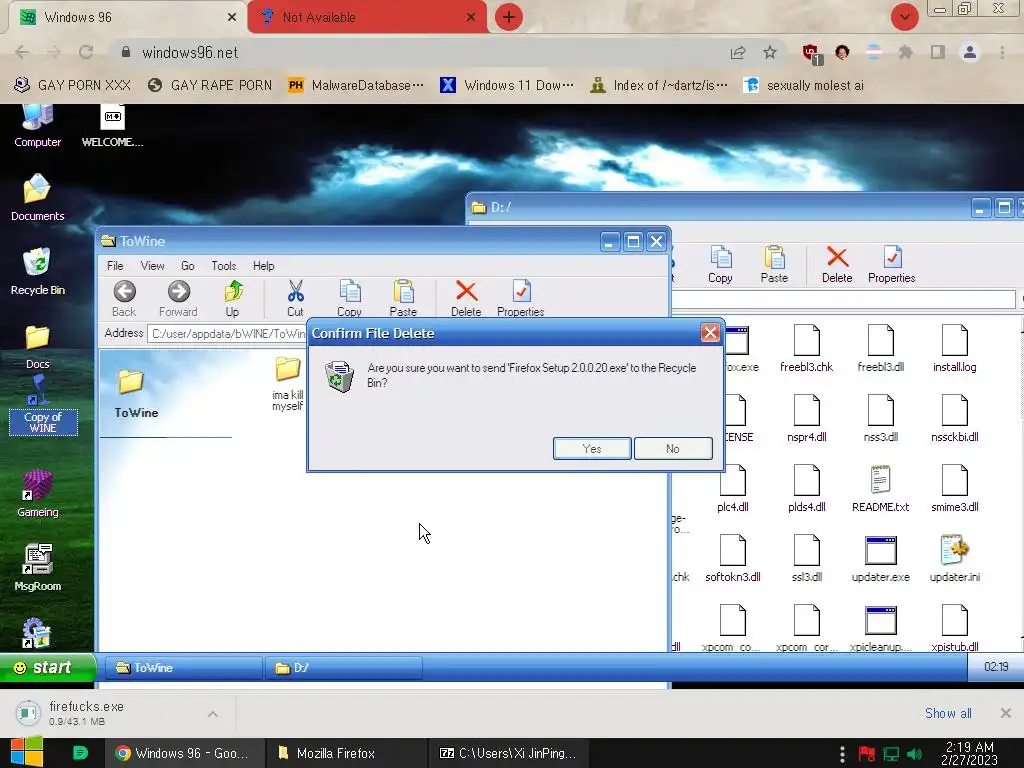Select install.log file in D:/ window

coord(955,348)
